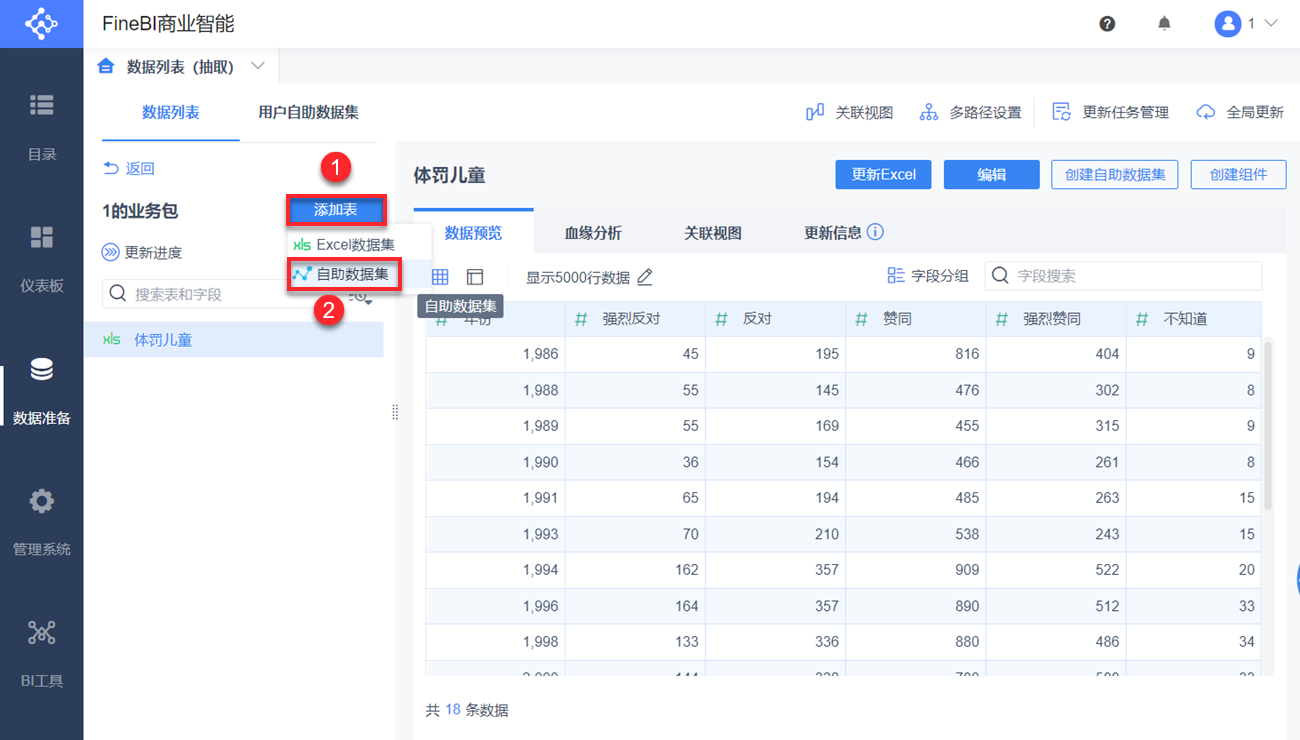Open the help question mark icon

[x=1107, y=24]
